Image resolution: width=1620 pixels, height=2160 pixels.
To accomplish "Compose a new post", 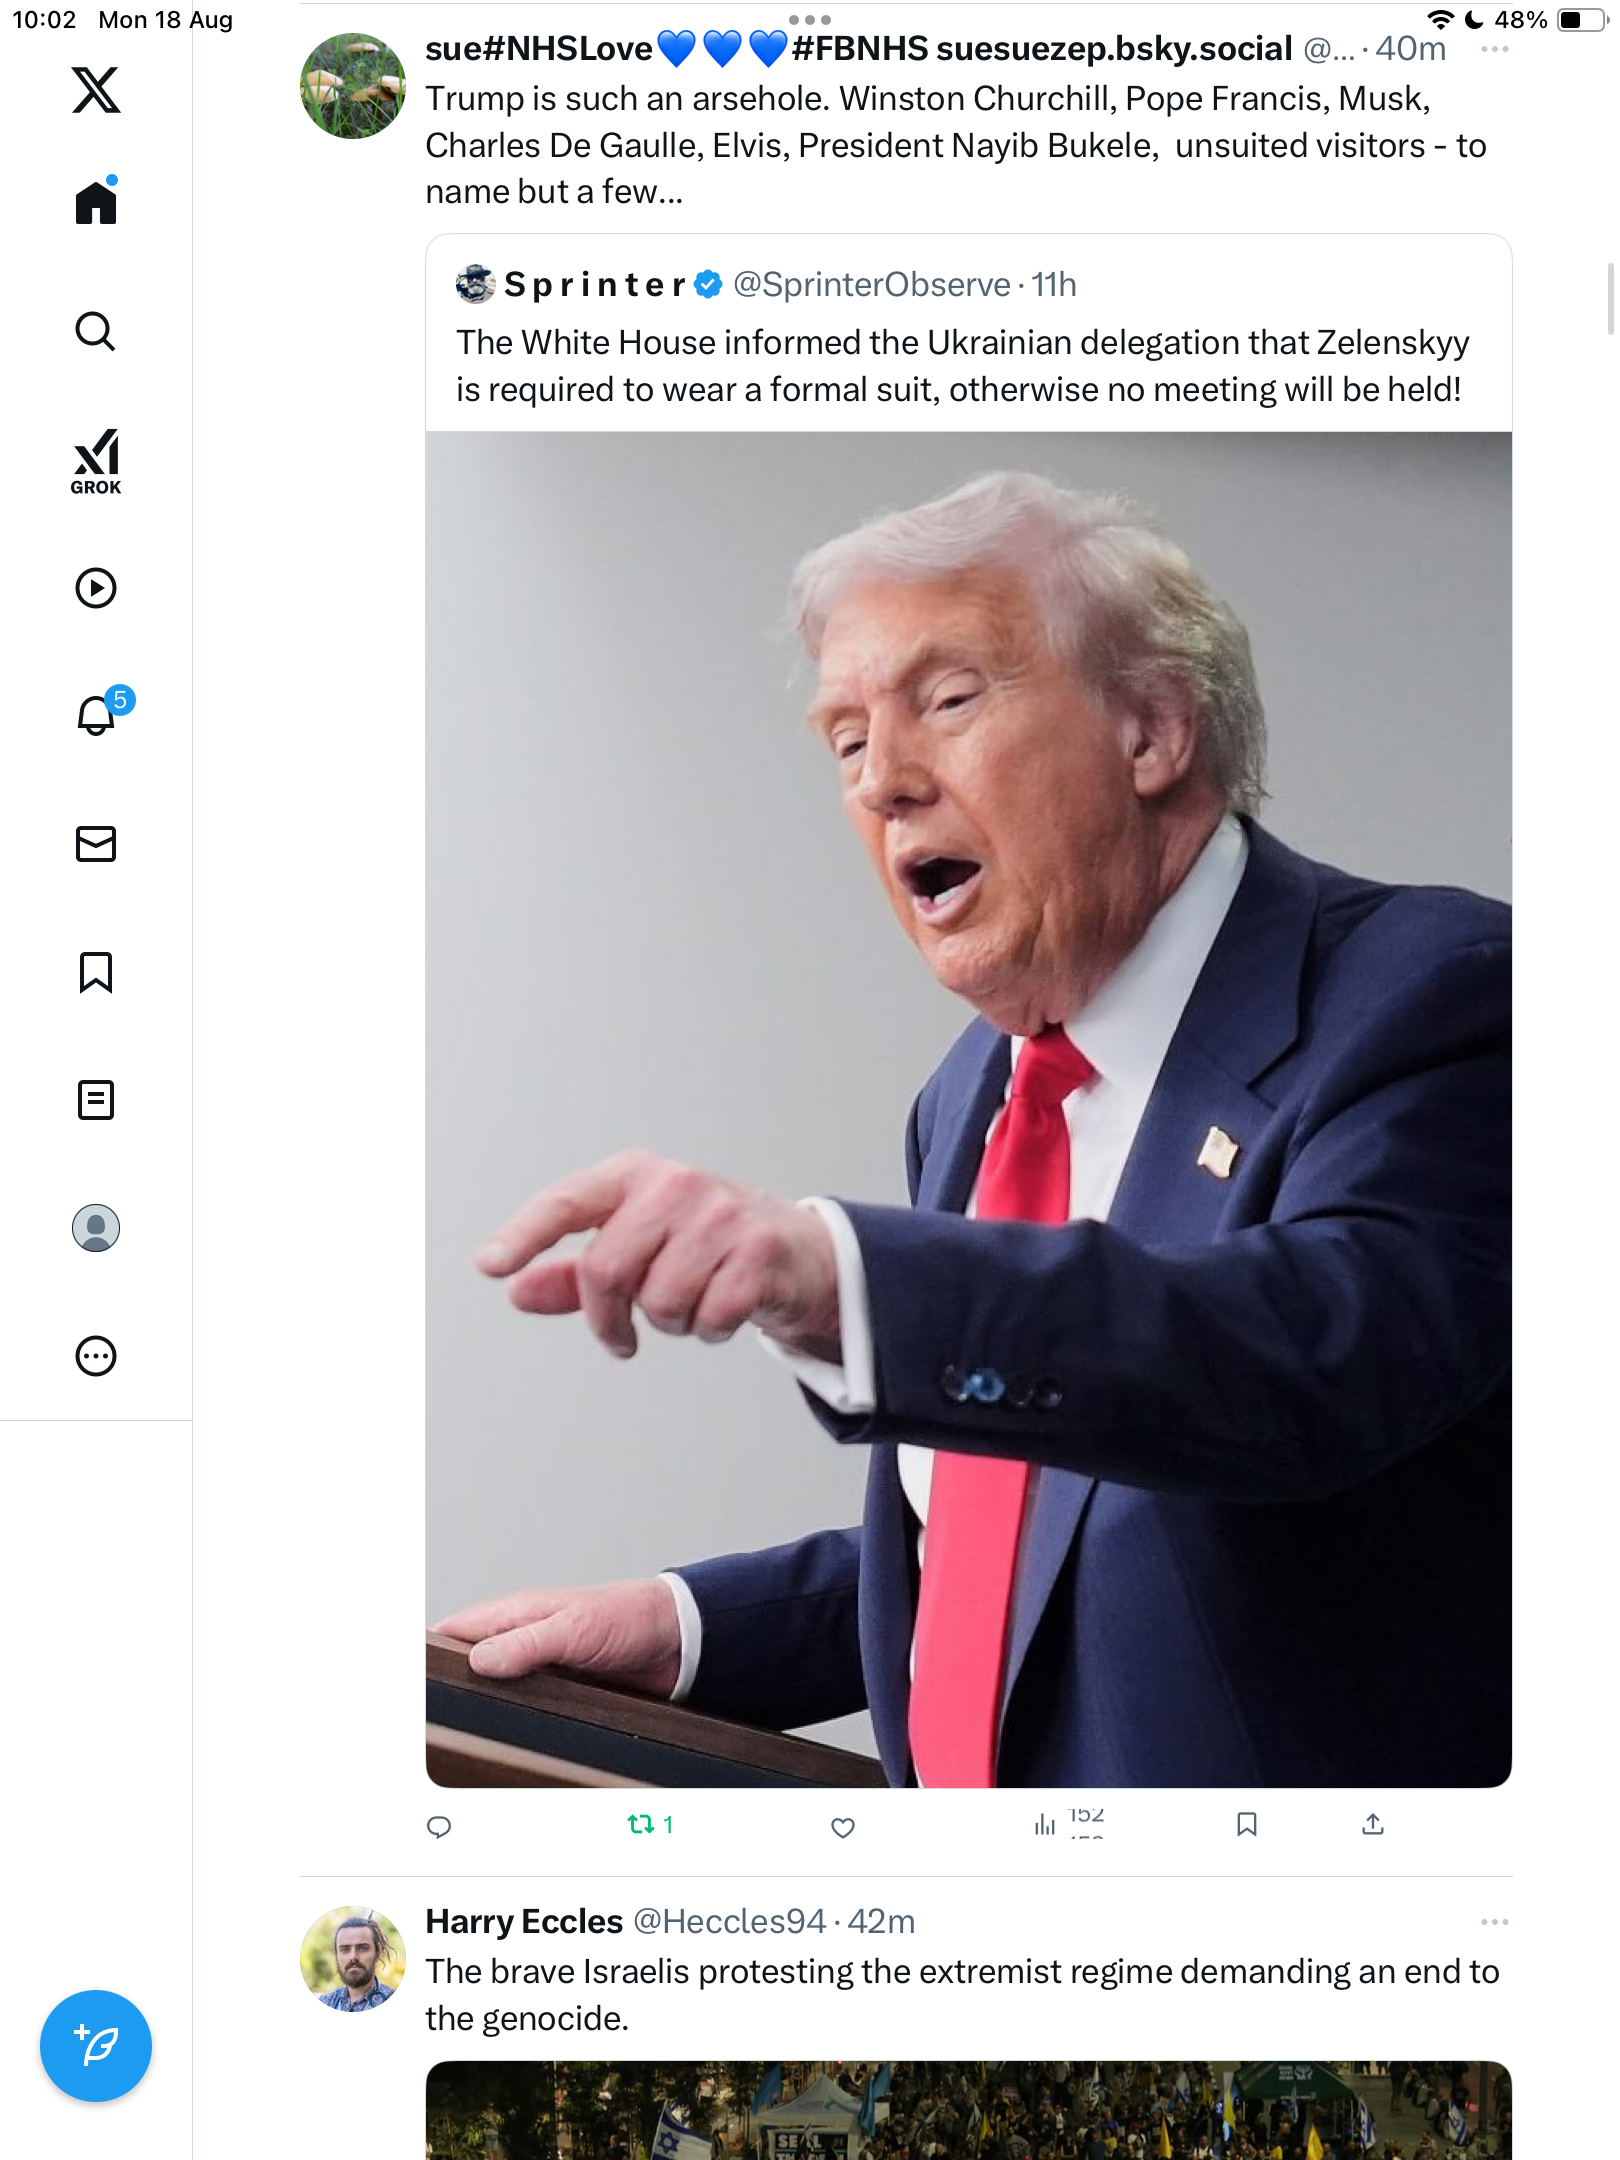I will [96, 2046].
